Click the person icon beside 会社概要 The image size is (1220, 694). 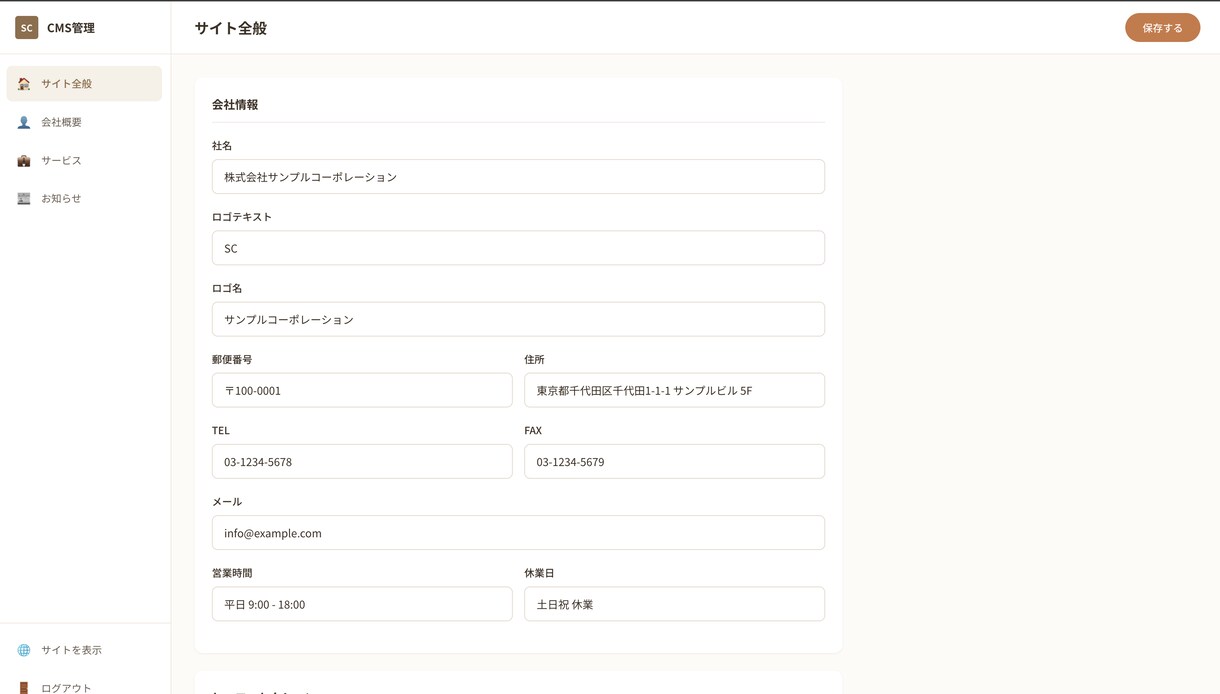pyautogui.click(x=24, y=122)
